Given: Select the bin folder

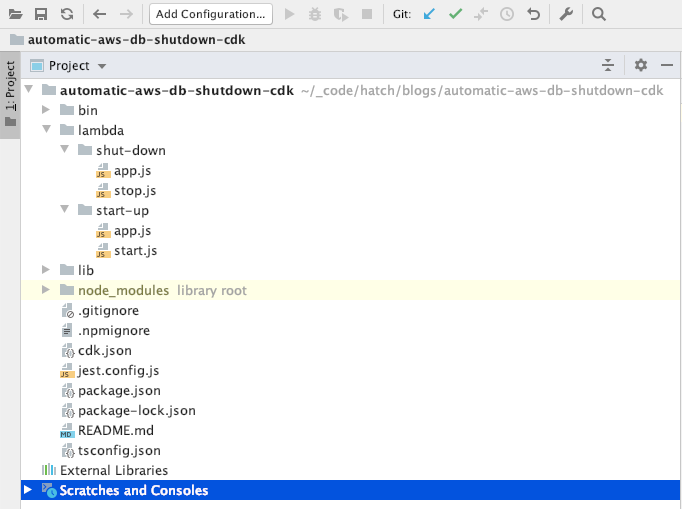Looking at the screenshot, I should pos(350,111).
